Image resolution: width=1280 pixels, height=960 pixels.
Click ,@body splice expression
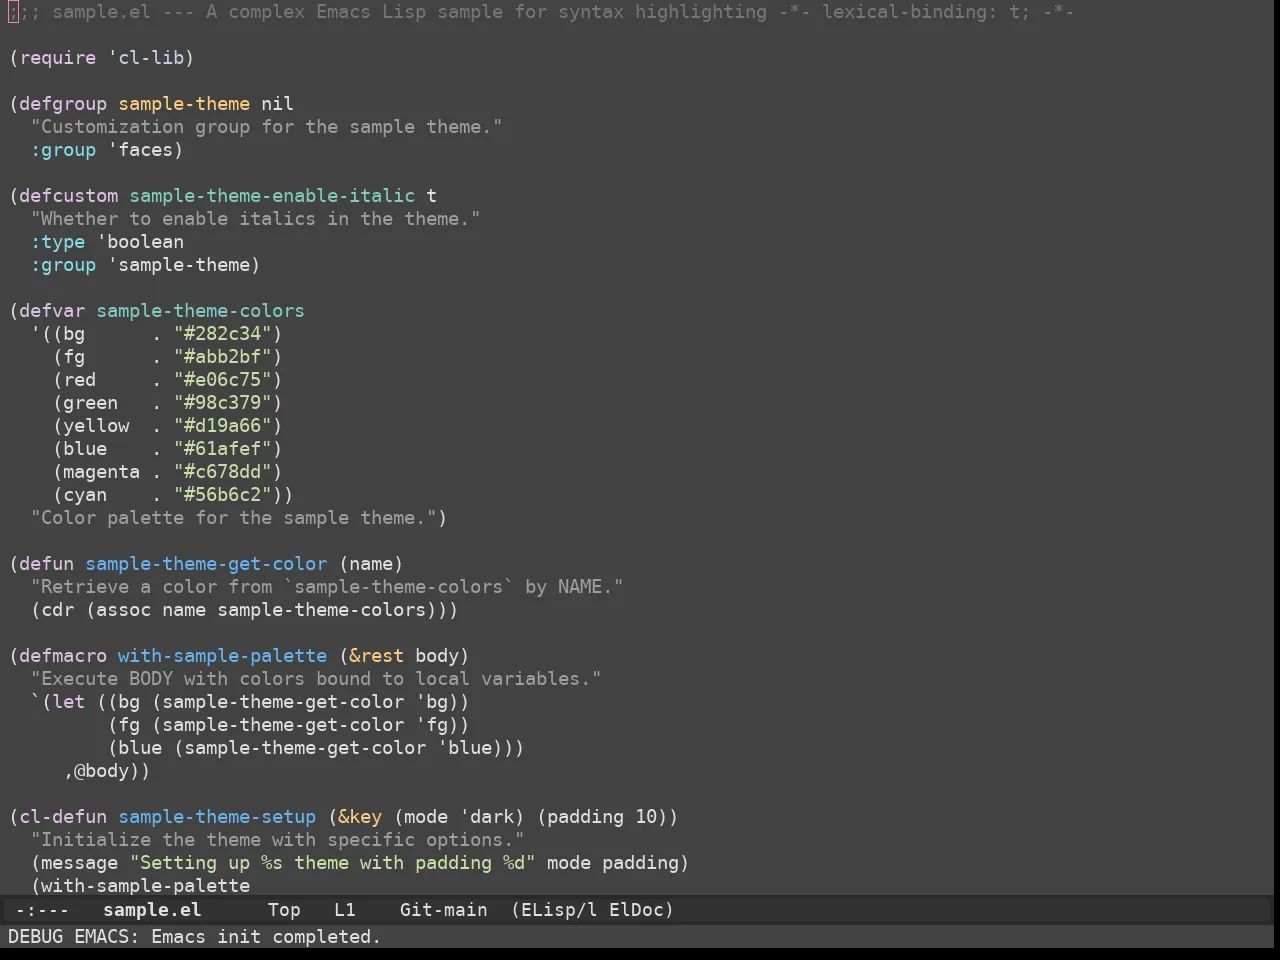[102, 771]
